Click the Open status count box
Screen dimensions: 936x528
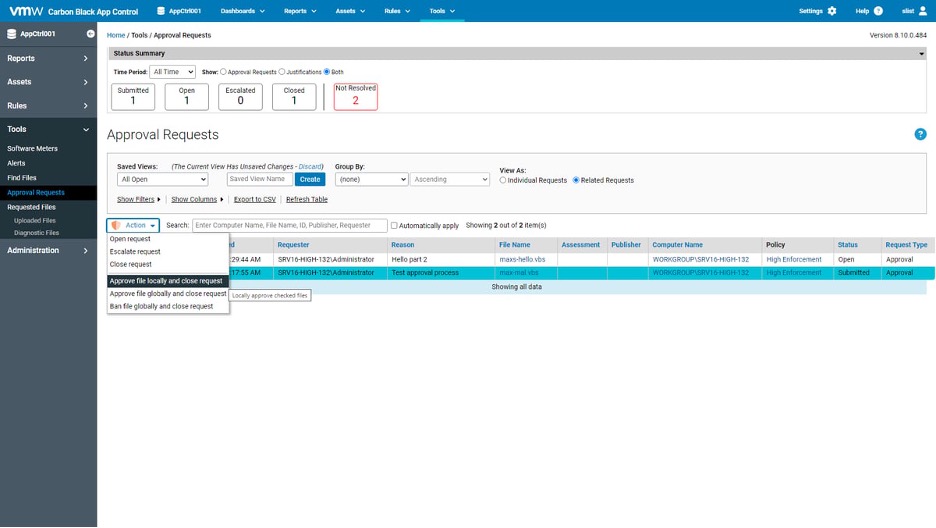click(187, 97)
